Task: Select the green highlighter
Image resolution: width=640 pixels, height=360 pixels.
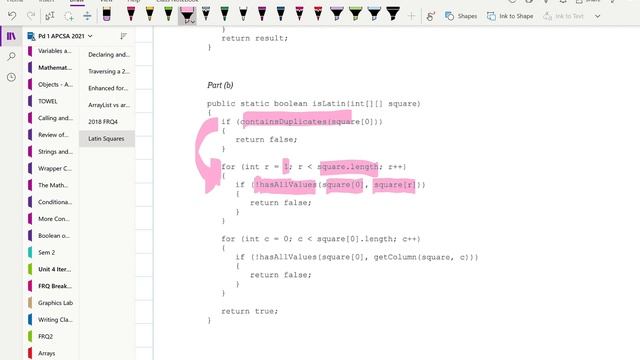Action: point(356,13)
